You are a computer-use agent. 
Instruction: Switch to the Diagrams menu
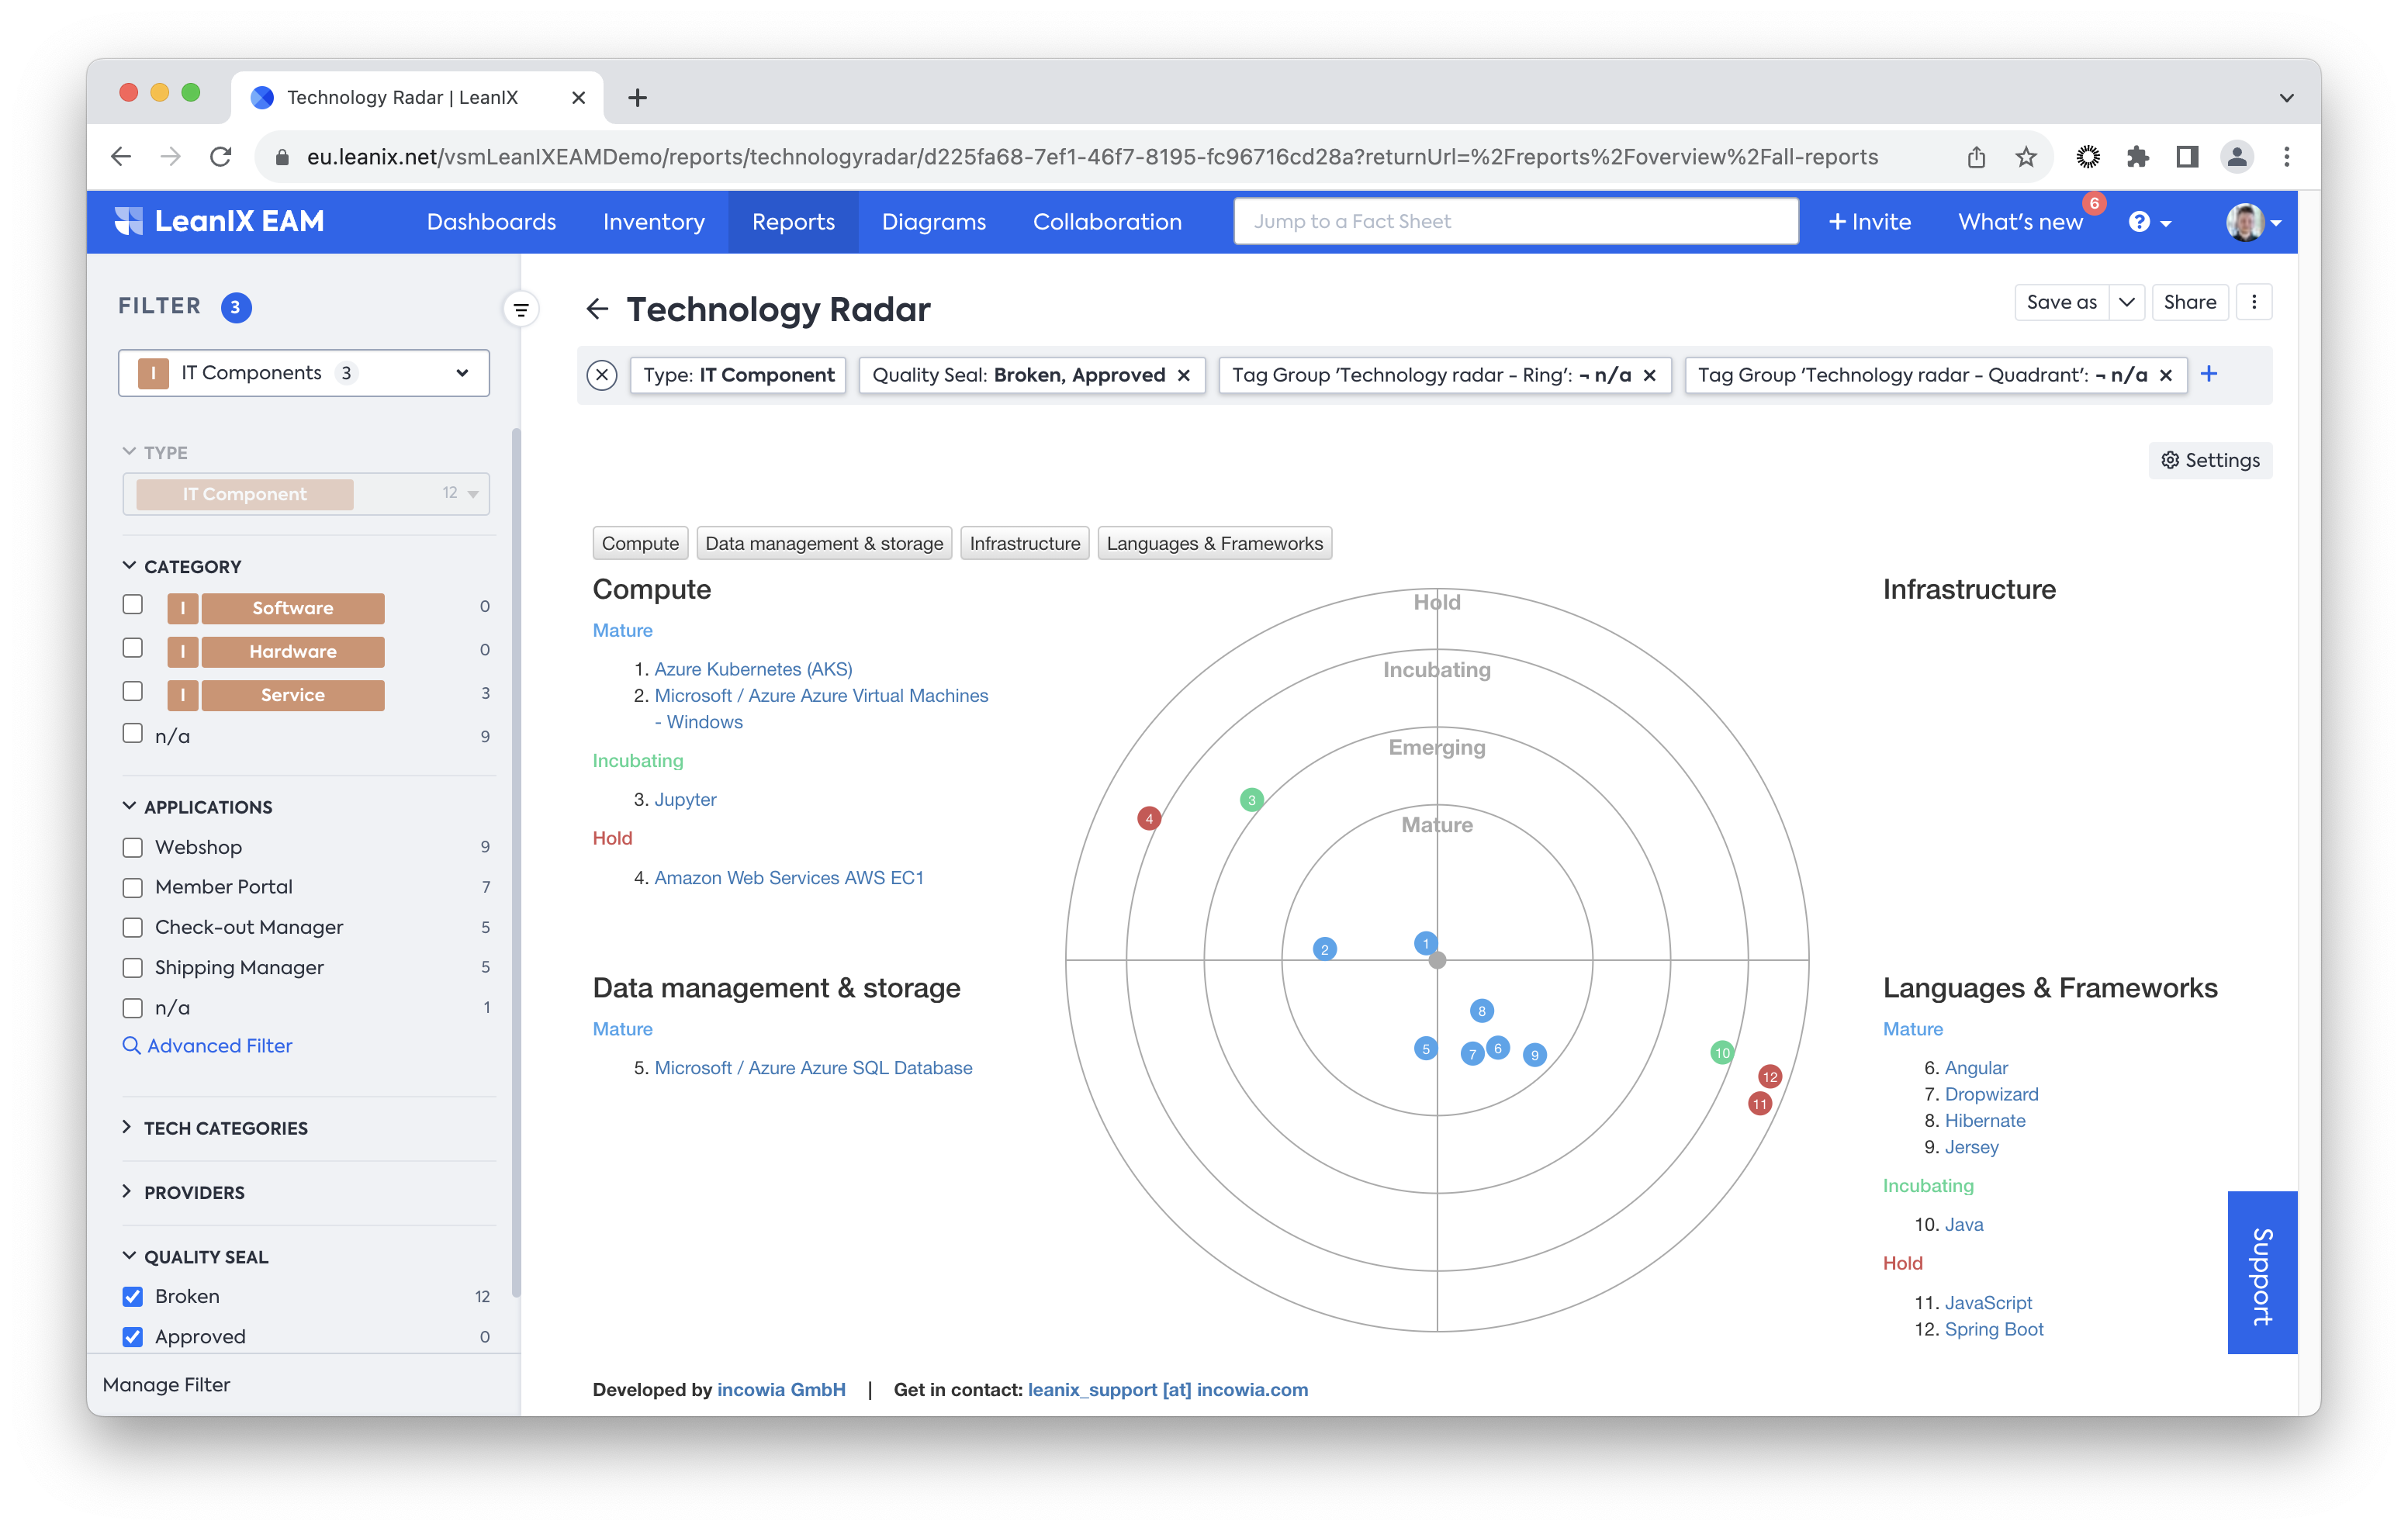point(933,222)
